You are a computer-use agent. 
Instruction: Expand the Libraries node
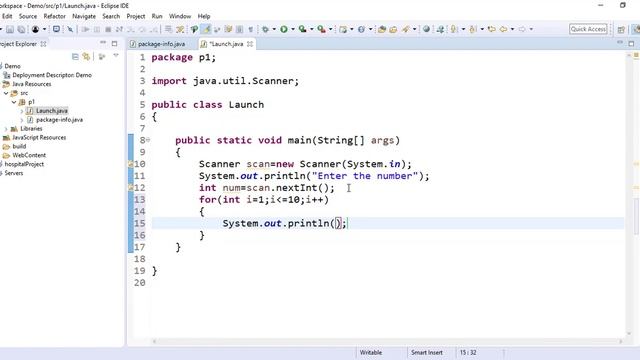pos(6,129)
